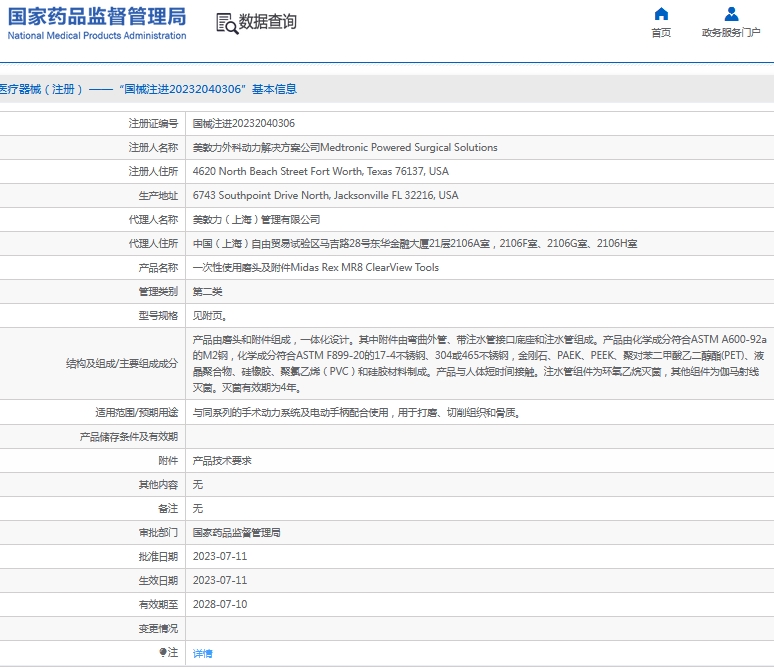The width and height of the screenshot is (774, 669).
Task: Click the 管理类别 row label
Action: [x=158, y=292]
